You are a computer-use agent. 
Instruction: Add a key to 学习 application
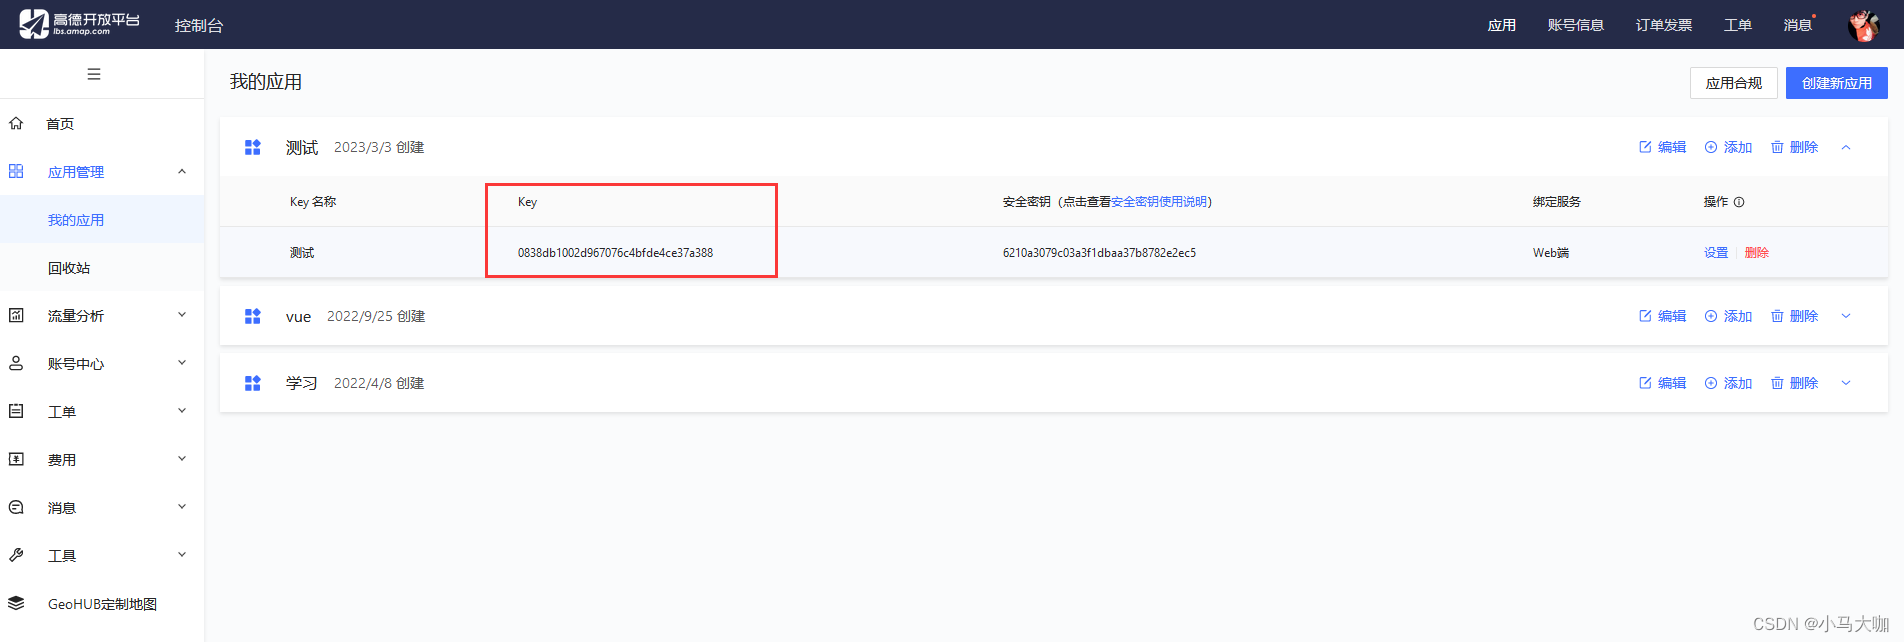click(1728, 383)
